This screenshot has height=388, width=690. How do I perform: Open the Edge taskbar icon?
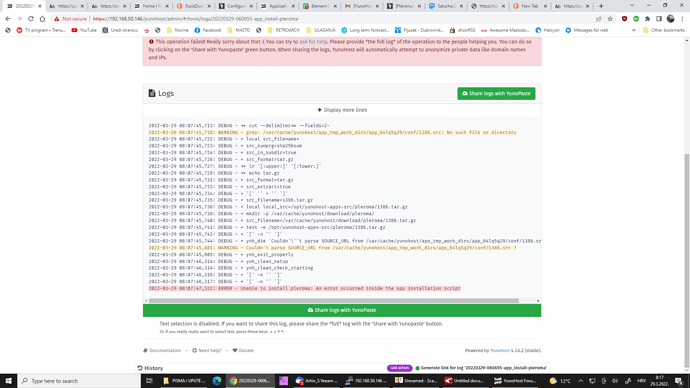[x=217, y=381]
